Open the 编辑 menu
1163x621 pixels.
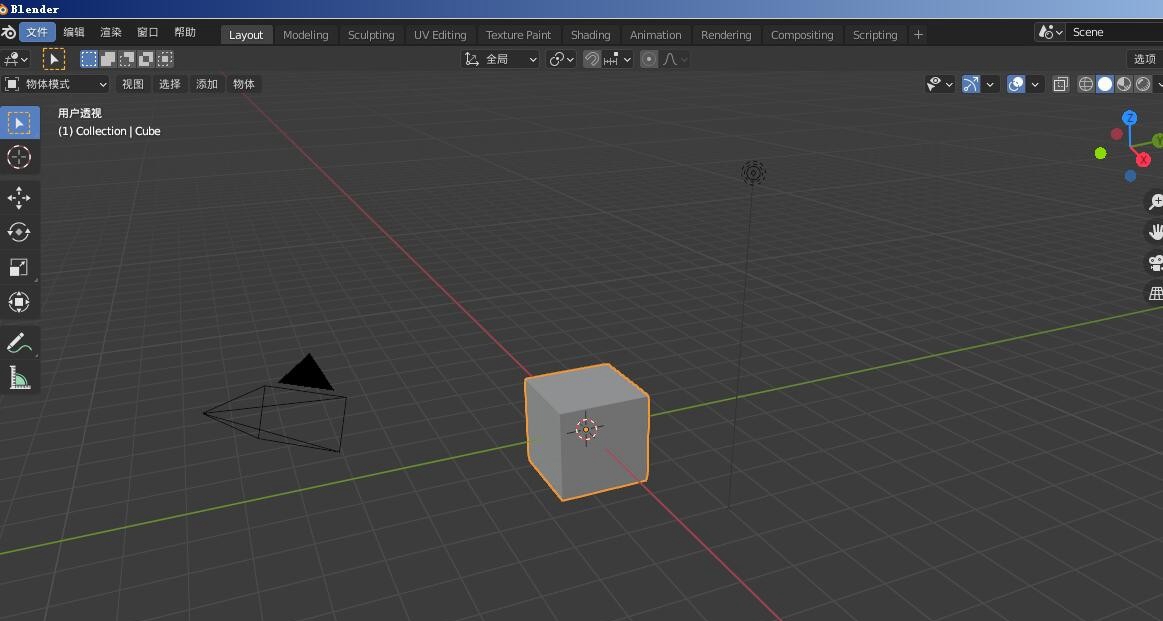[74, 33]
